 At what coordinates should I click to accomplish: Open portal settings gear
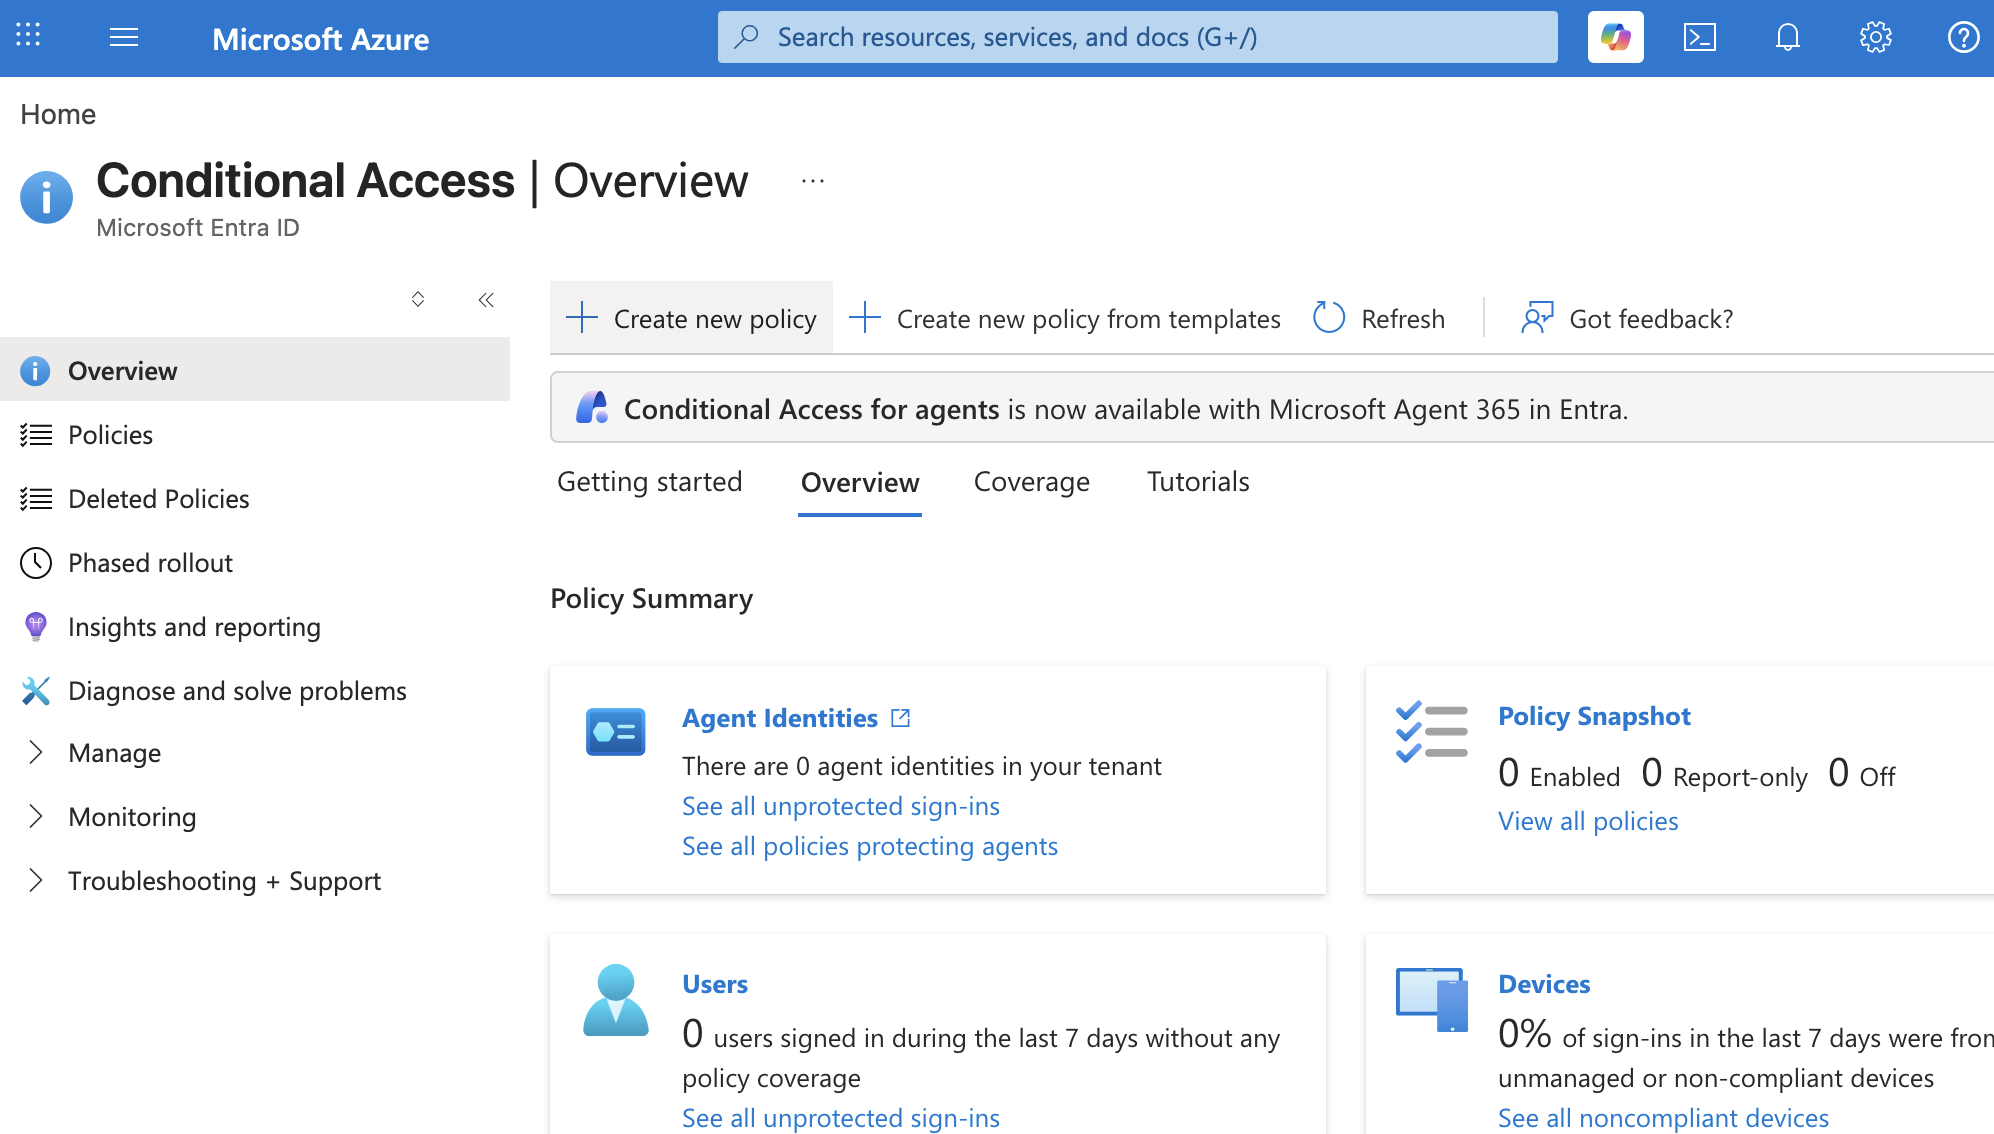[1875, 37]
